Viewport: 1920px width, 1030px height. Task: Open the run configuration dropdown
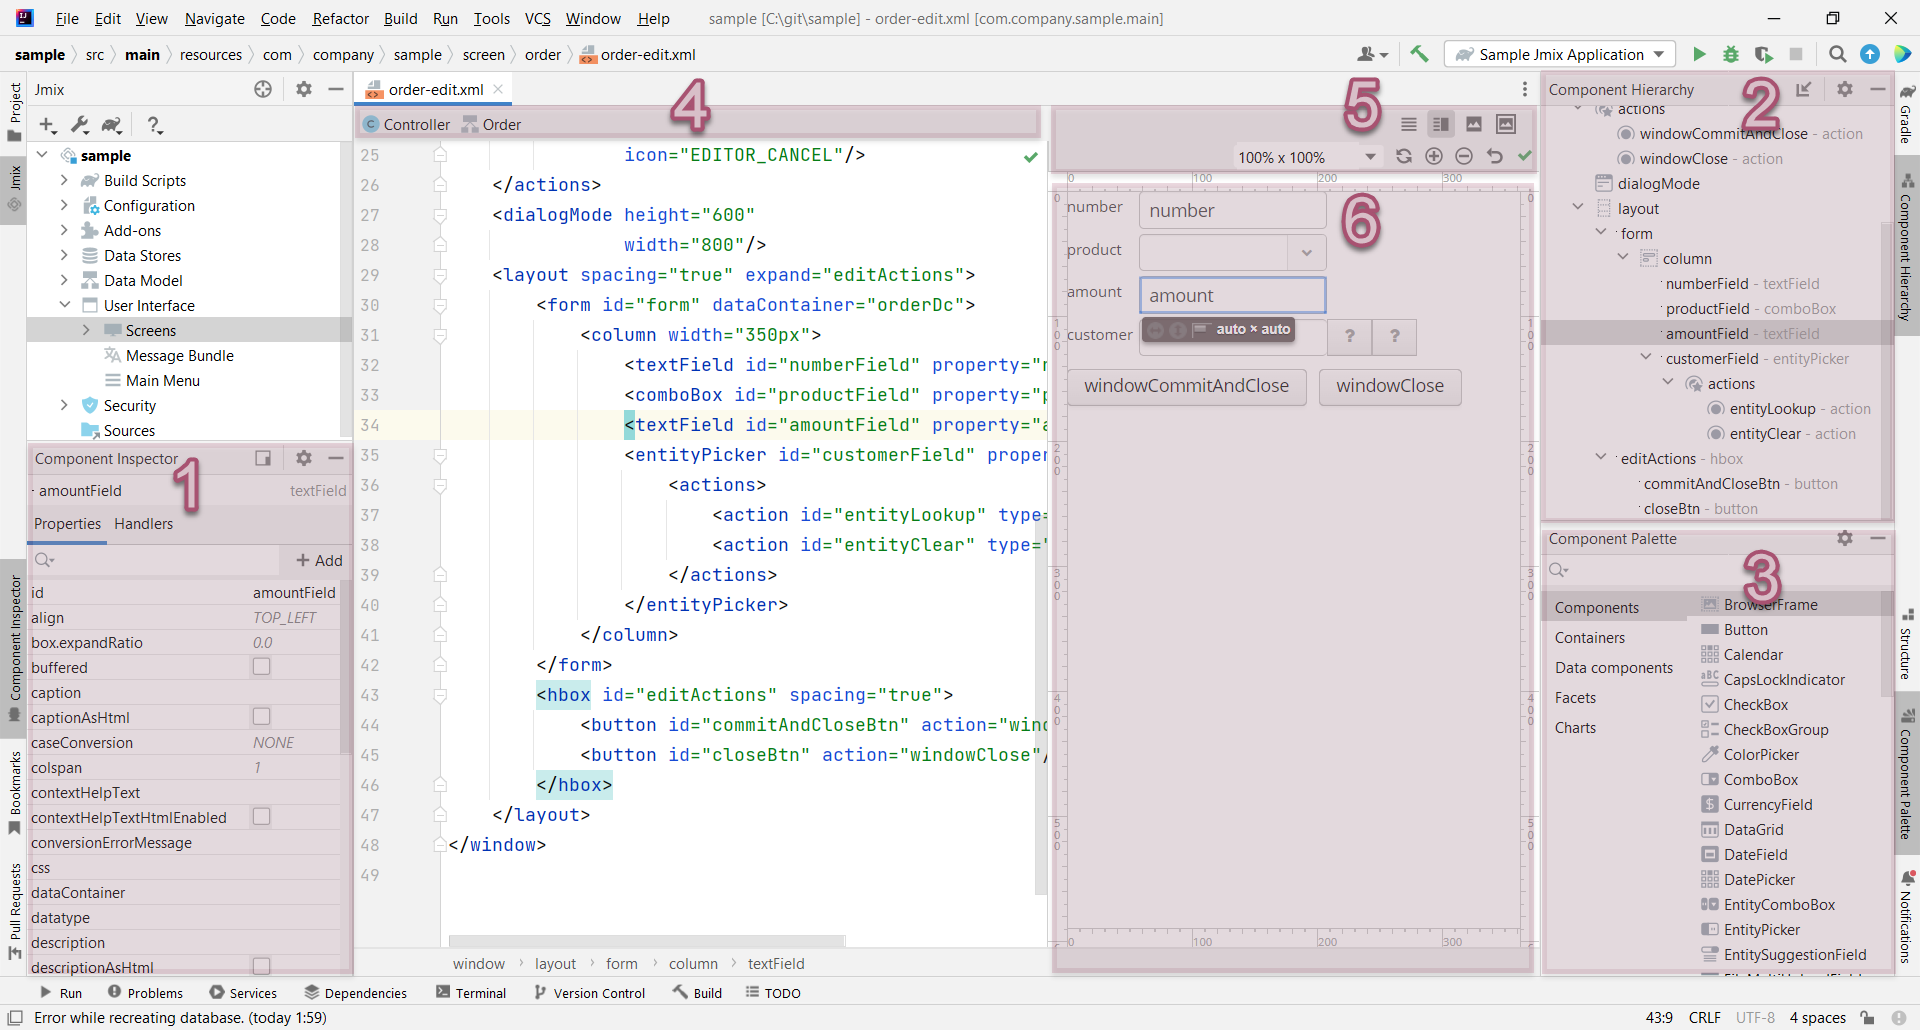1560,54
